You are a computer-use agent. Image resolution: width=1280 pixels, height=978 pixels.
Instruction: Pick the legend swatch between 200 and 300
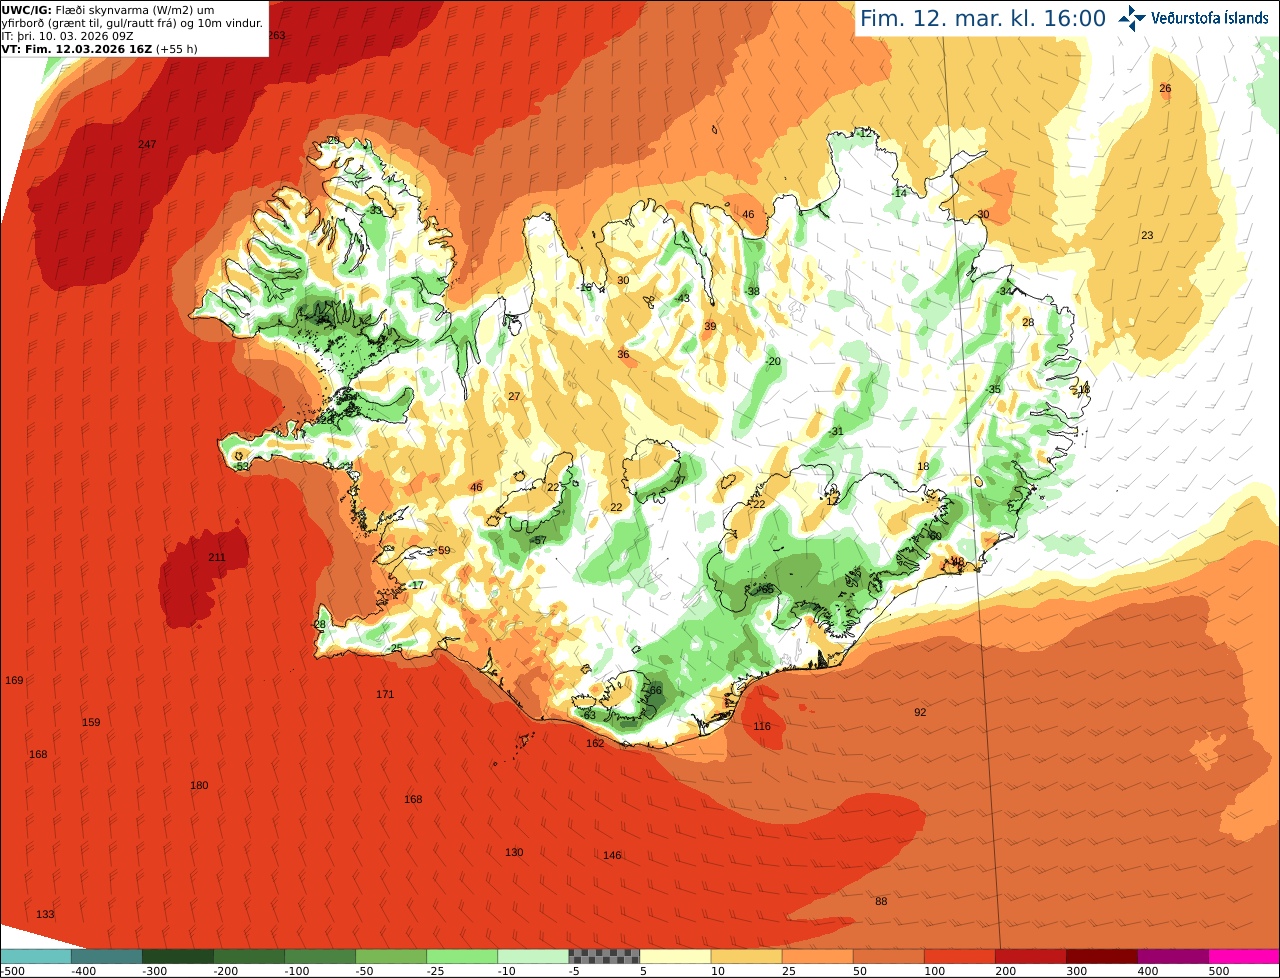[x=1030, y=956]
